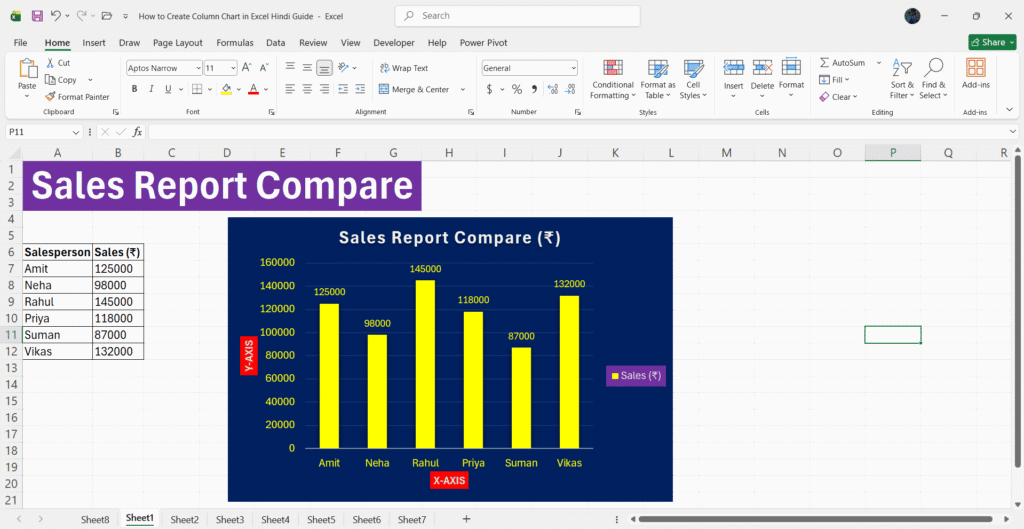Toggle bold formatting
The height and width of the screenshot is (529, 1024).
(135, 89)
